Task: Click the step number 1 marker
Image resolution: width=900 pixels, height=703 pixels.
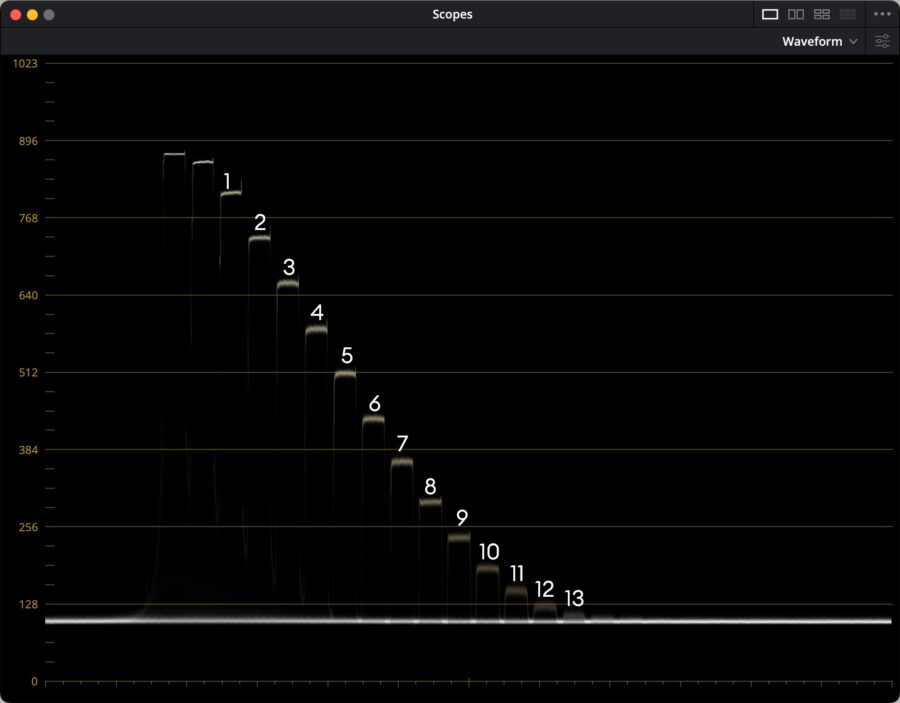Action: coord(227,181)
